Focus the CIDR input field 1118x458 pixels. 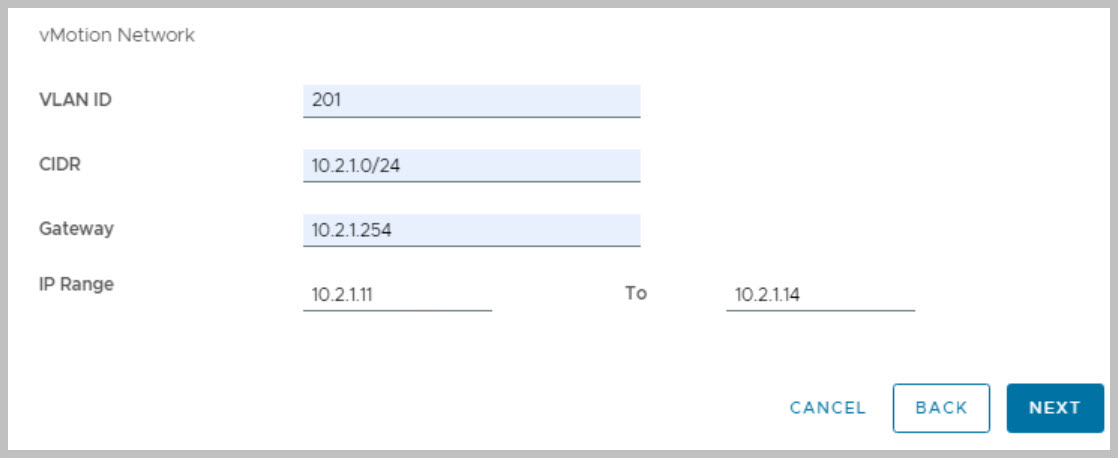point(470,165)
